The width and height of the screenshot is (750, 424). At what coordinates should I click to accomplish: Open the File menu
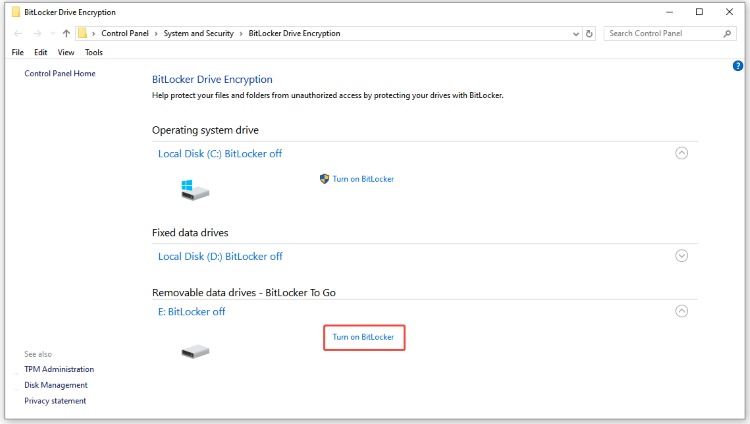pyautogui.click(x=18, y=52)
